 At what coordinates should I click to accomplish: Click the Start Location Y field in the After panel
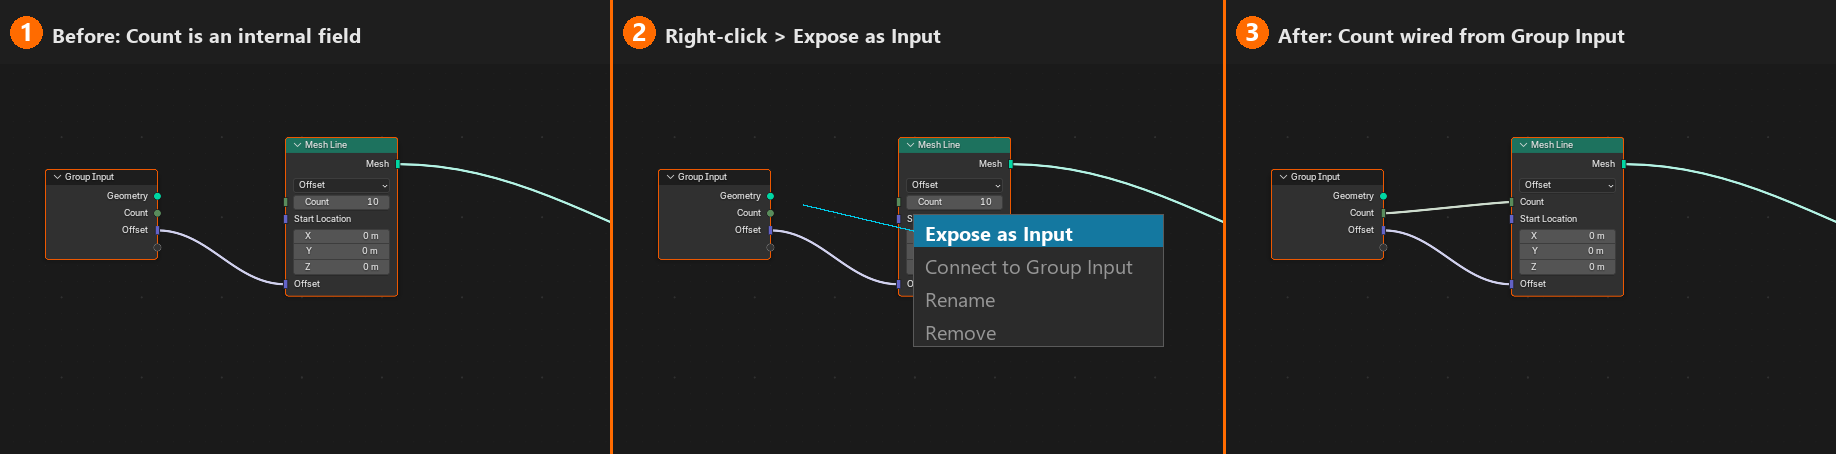[1568, 251]
